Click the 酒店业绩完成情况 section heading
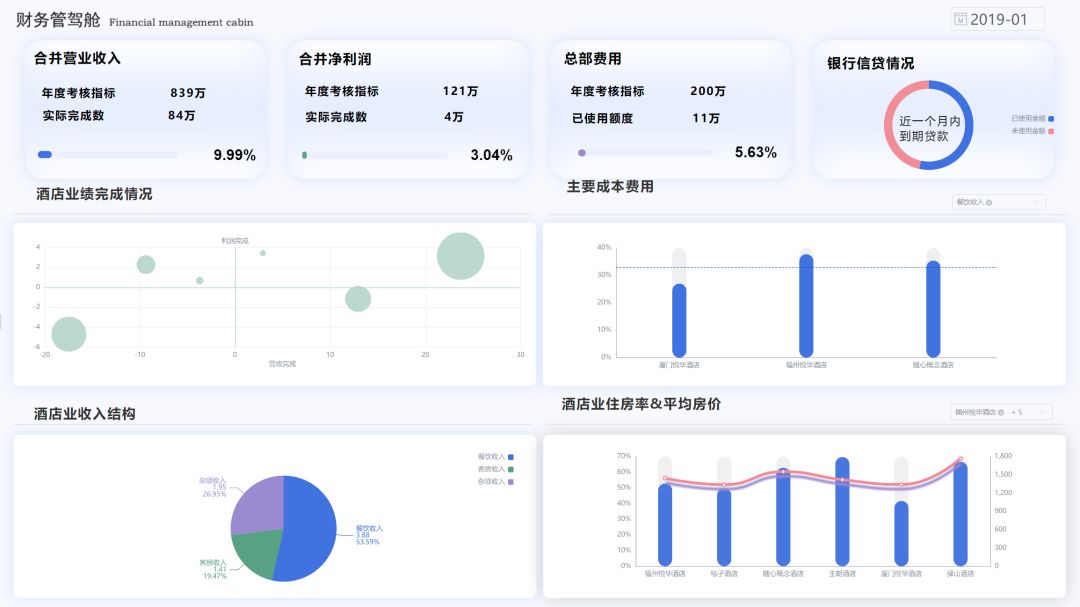 [94, 194]
